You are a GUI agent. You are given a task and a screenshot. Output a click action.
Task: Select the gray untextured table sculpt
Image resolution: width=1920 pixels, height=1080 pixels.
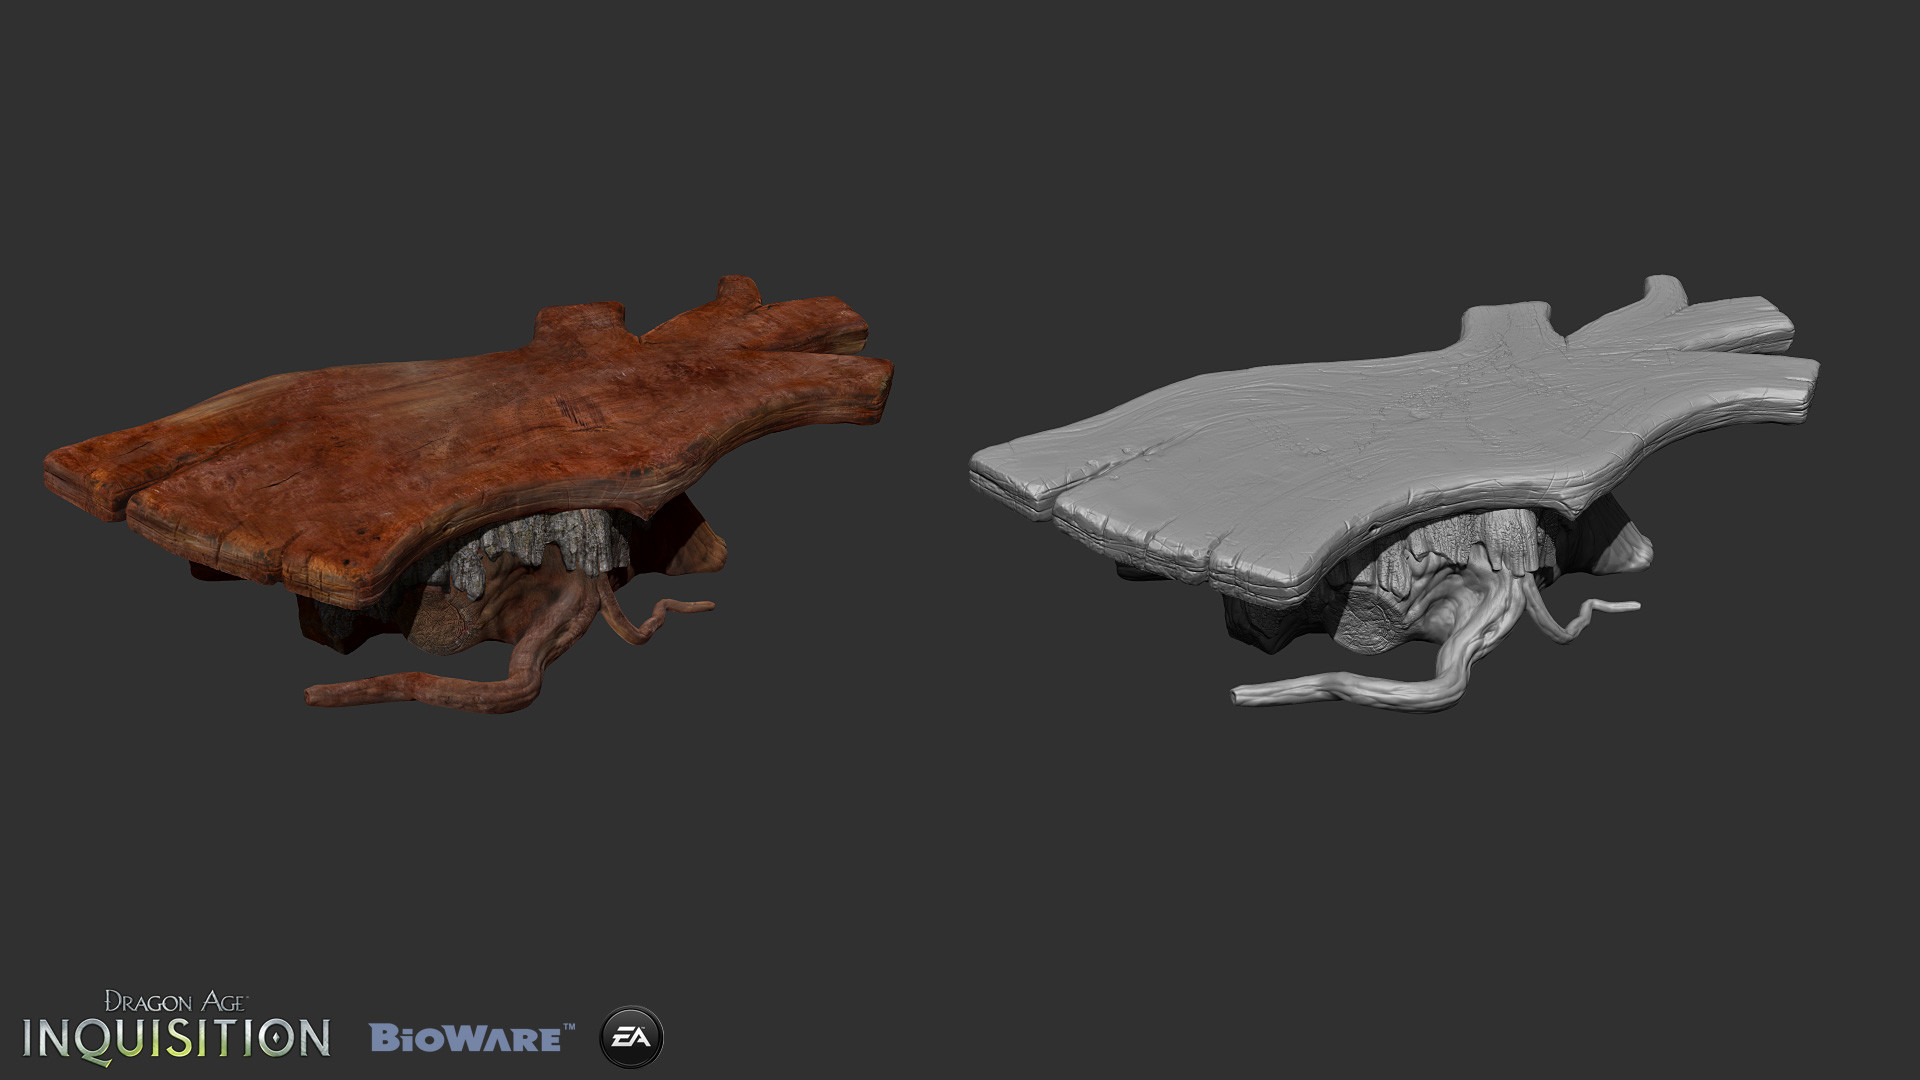coord(1394,495)
